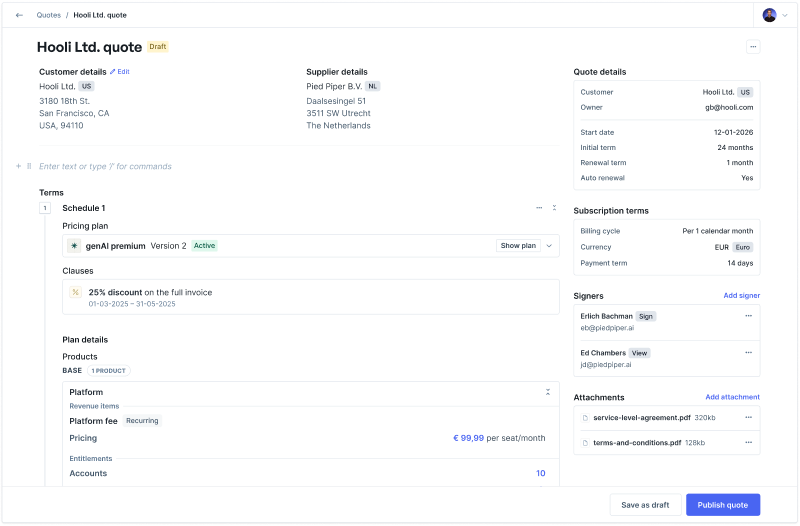Click the Initial term 24 months value

pos(735,147)
